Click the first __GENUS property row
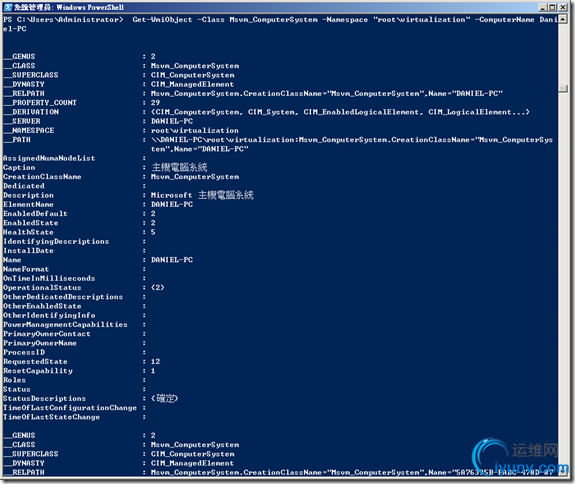This screenshot has width=575, height=484. 79,56
